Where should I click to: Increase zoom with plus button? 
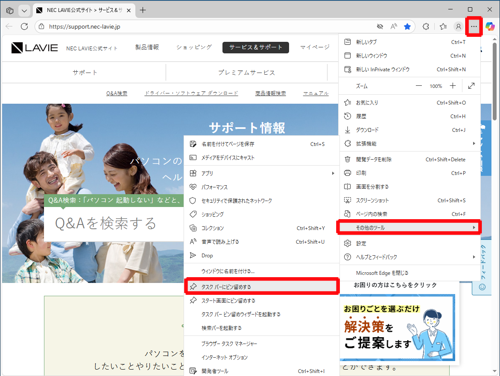pos(453,86)
